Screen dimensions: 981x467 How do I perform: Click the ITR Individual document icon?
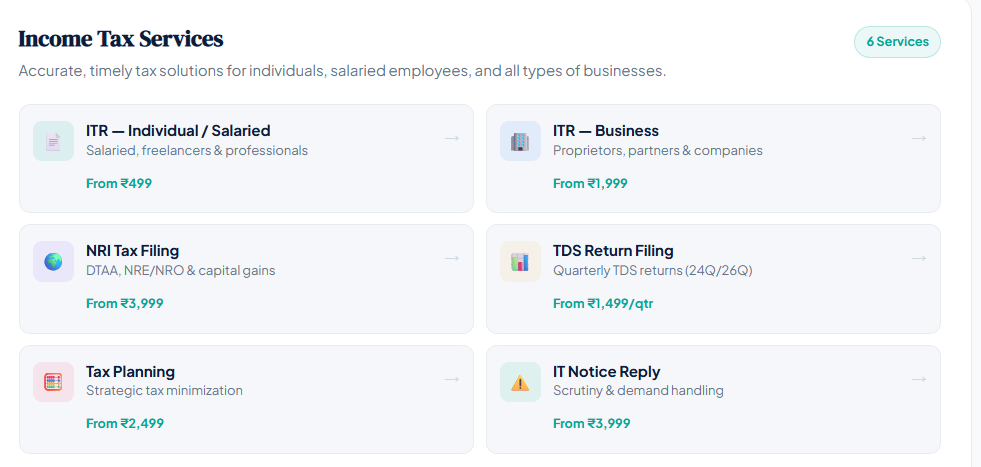tap(53, 141)
